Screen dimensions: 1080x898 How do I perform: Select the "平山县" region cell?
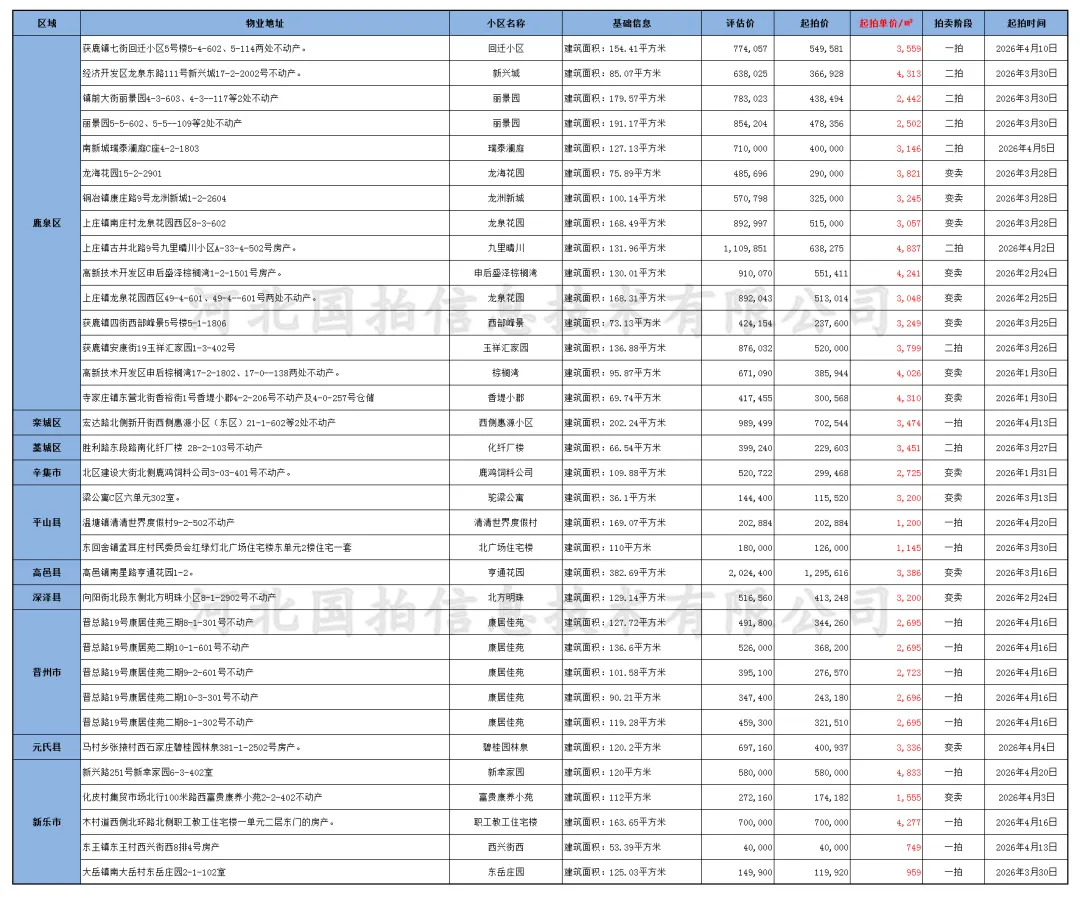tap(47, 523)
